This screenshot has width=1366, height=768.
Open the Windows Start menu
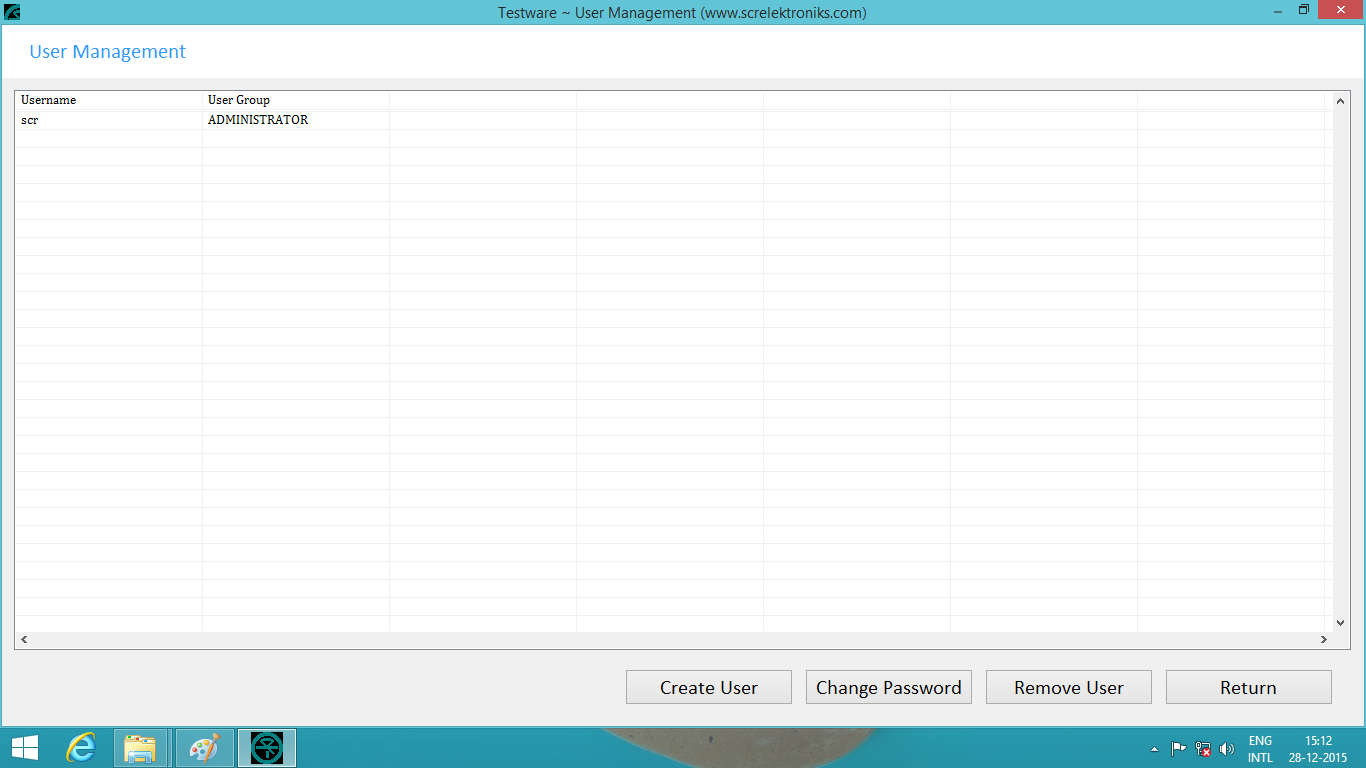point(25,748)
